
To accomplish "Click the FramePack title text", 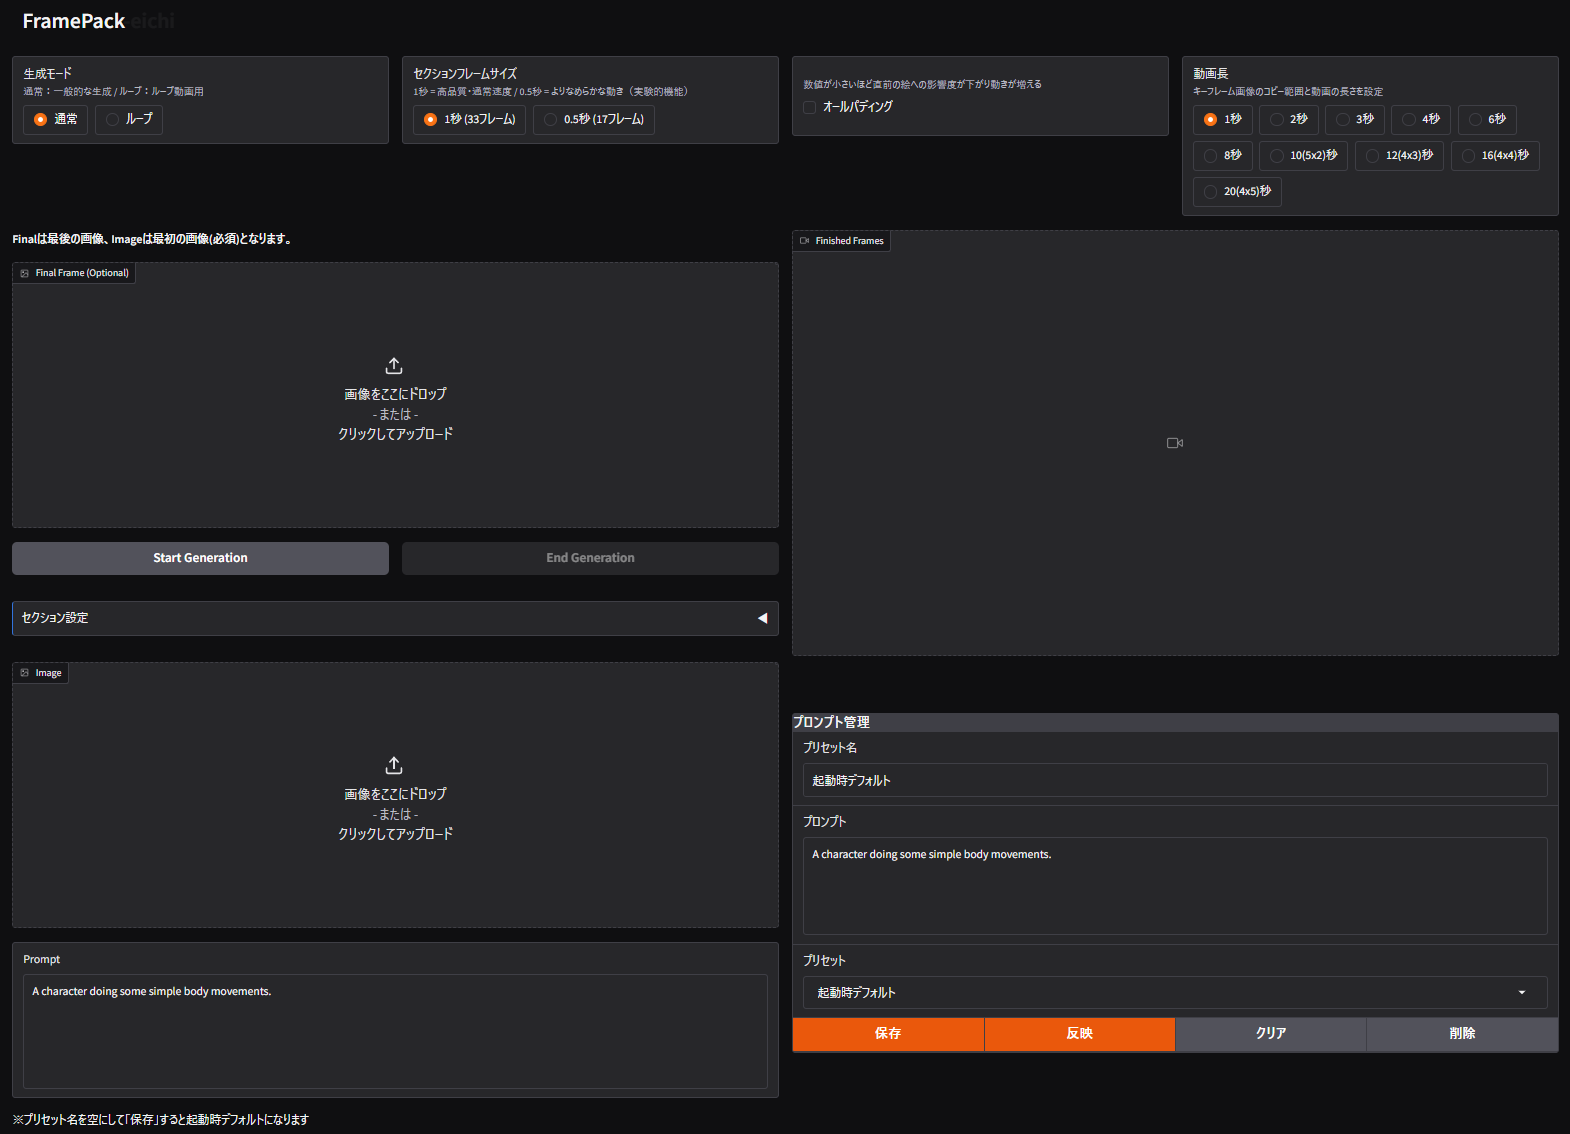I will click(74, 21).
